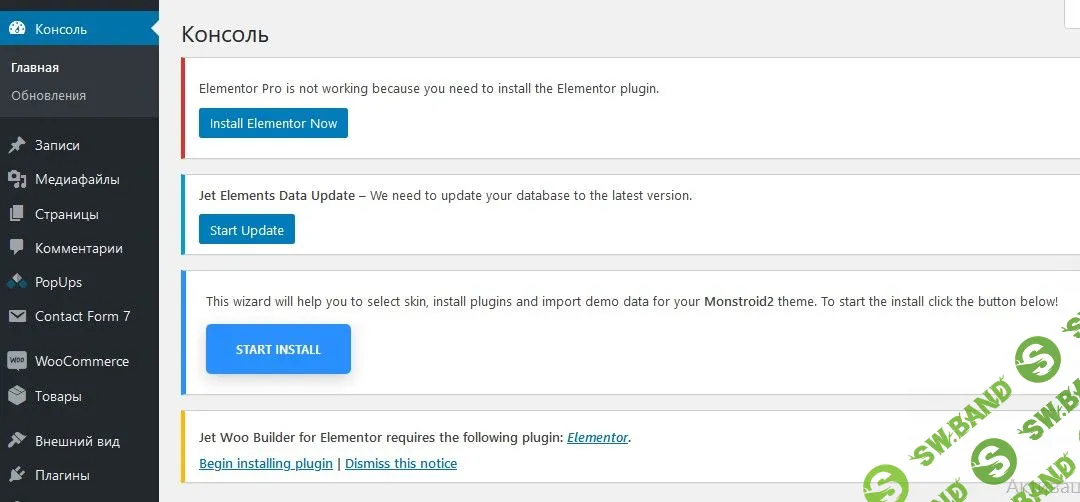Click the Записи pushpin icon
The height and width of the screenshot is (502, 1080).
(x=17, y=146)
